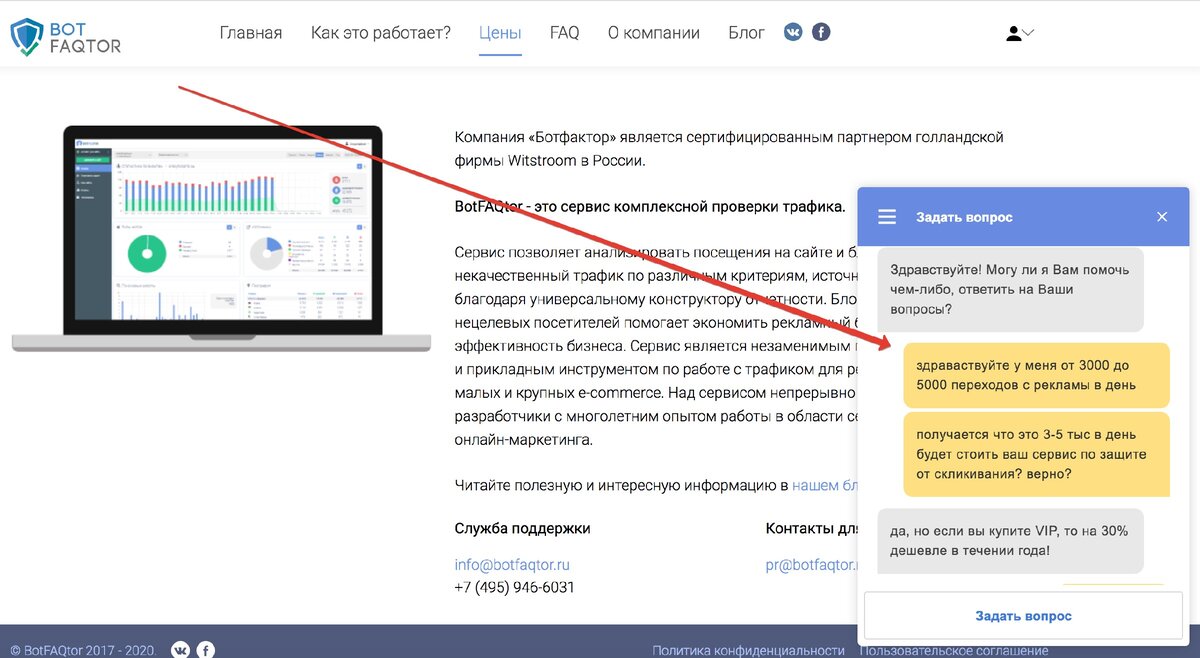Click message about 3000 до 5000 переходов

click(1036, 375)
